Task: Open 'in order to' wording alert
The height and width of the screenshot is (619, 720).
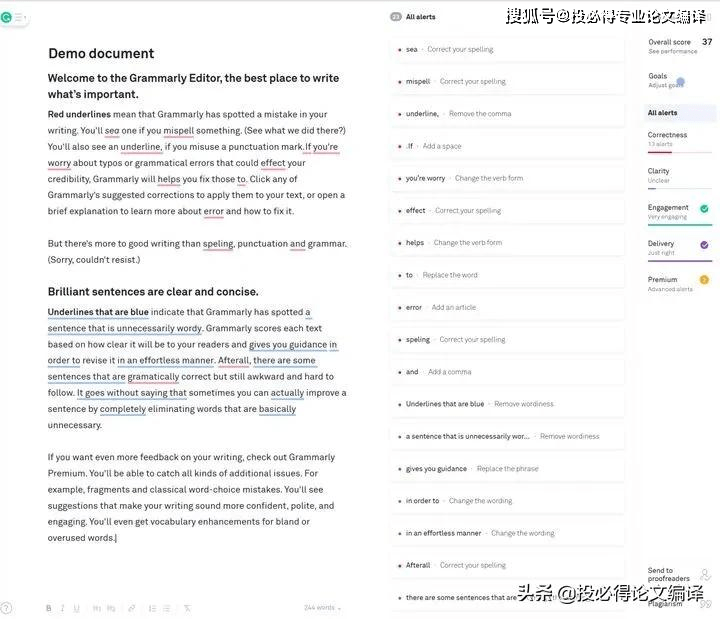Action: point(508,501)
